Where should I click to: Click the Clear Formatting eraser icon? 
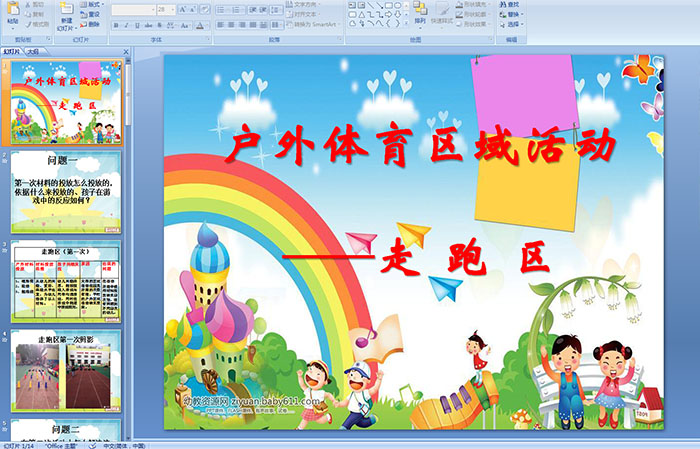(205, 9)
